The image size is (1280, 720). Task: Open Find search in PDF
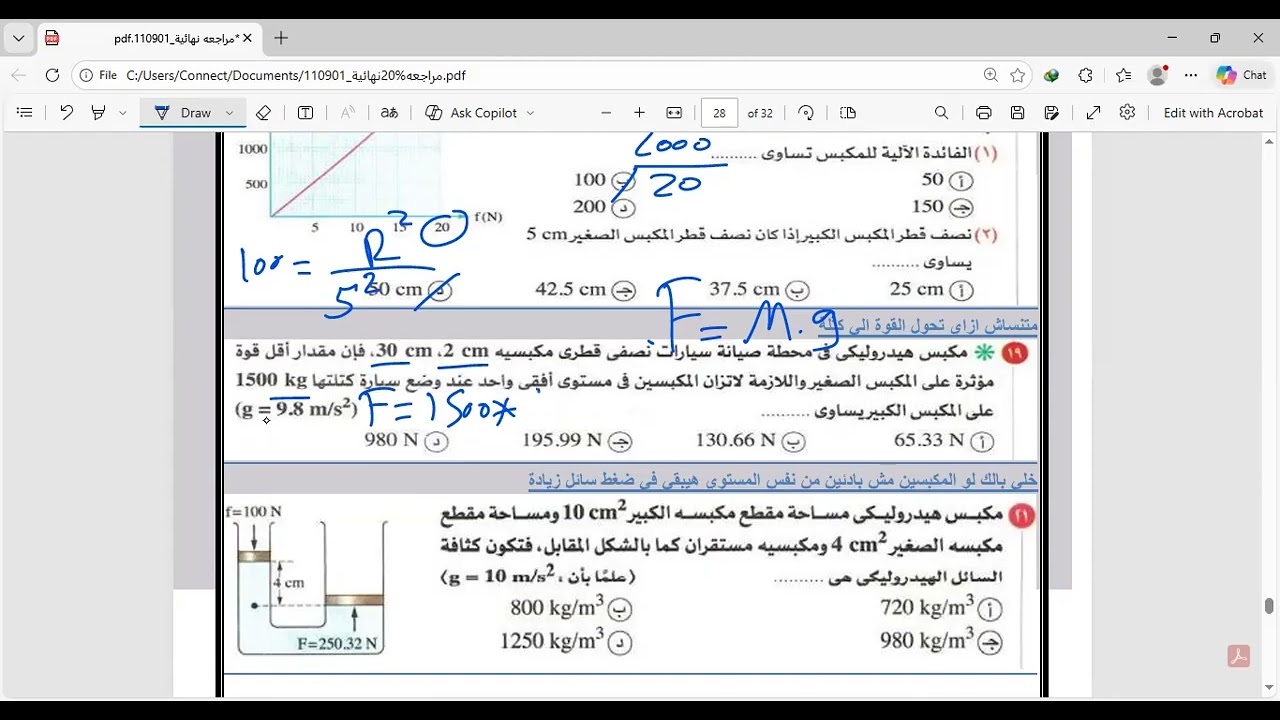[941, 113]
